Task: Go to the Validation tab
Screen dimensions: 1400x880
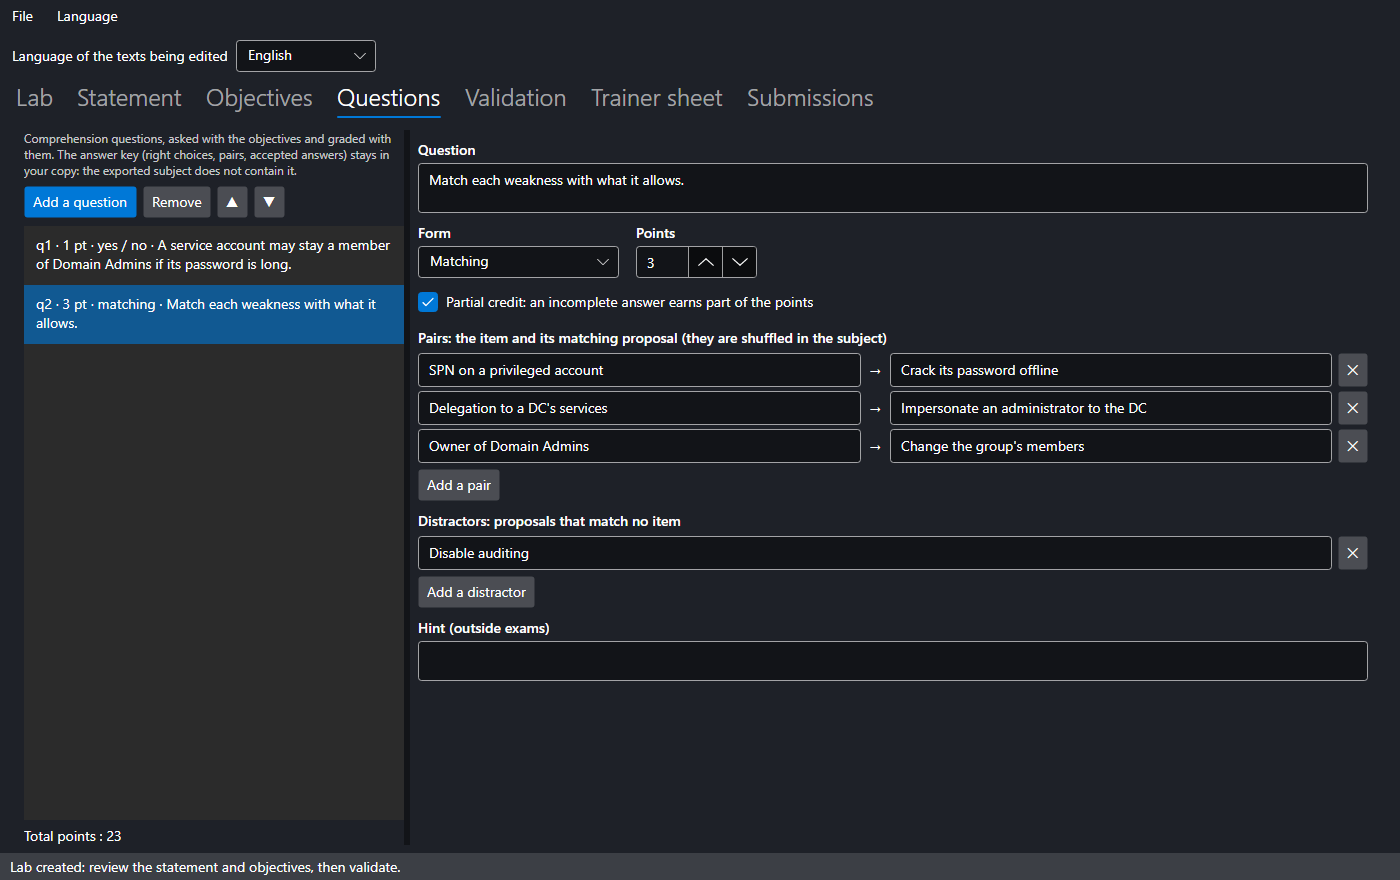Action: click(x=516, y=98)
